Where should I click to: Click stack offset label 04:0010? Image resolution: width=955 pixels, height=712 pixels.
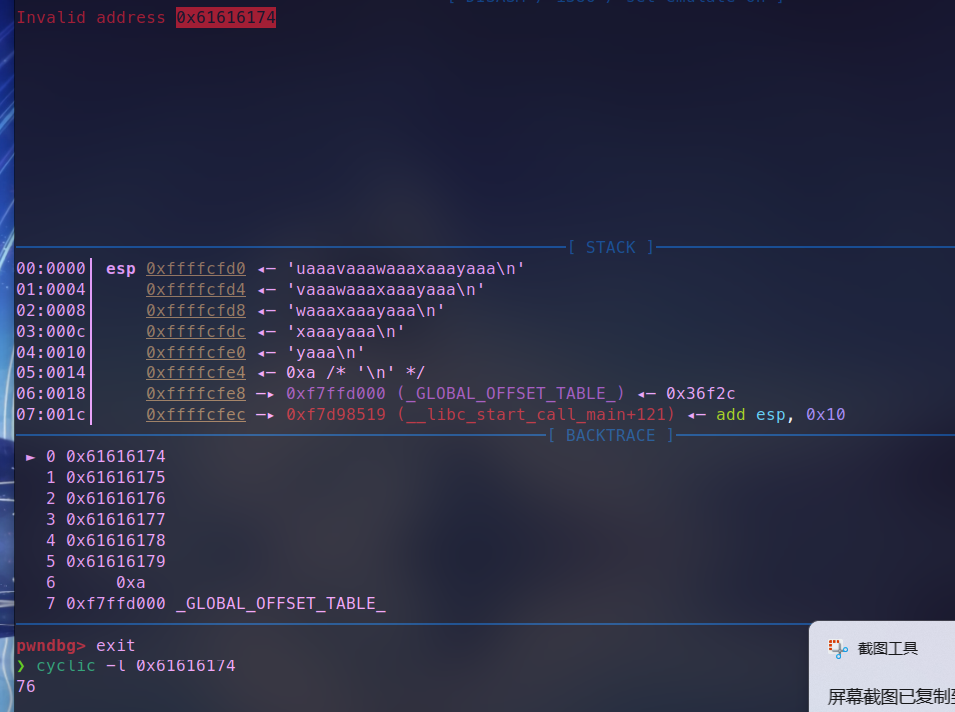point(51,353)
